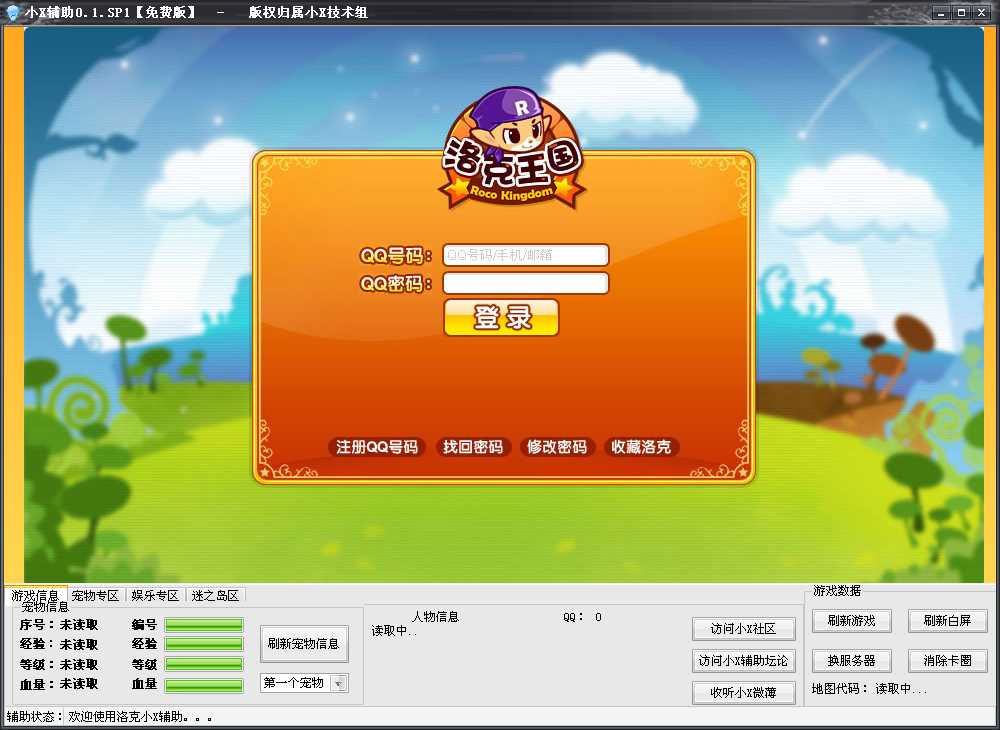Viewport: 1000px width, 730px height.
Task: Click the Roco Kingdom logo
Action: [512, 148]
